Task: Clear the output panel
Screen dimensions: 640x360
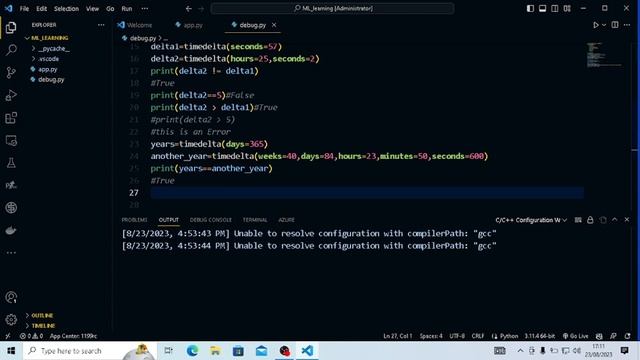Action: click(578, 220)
